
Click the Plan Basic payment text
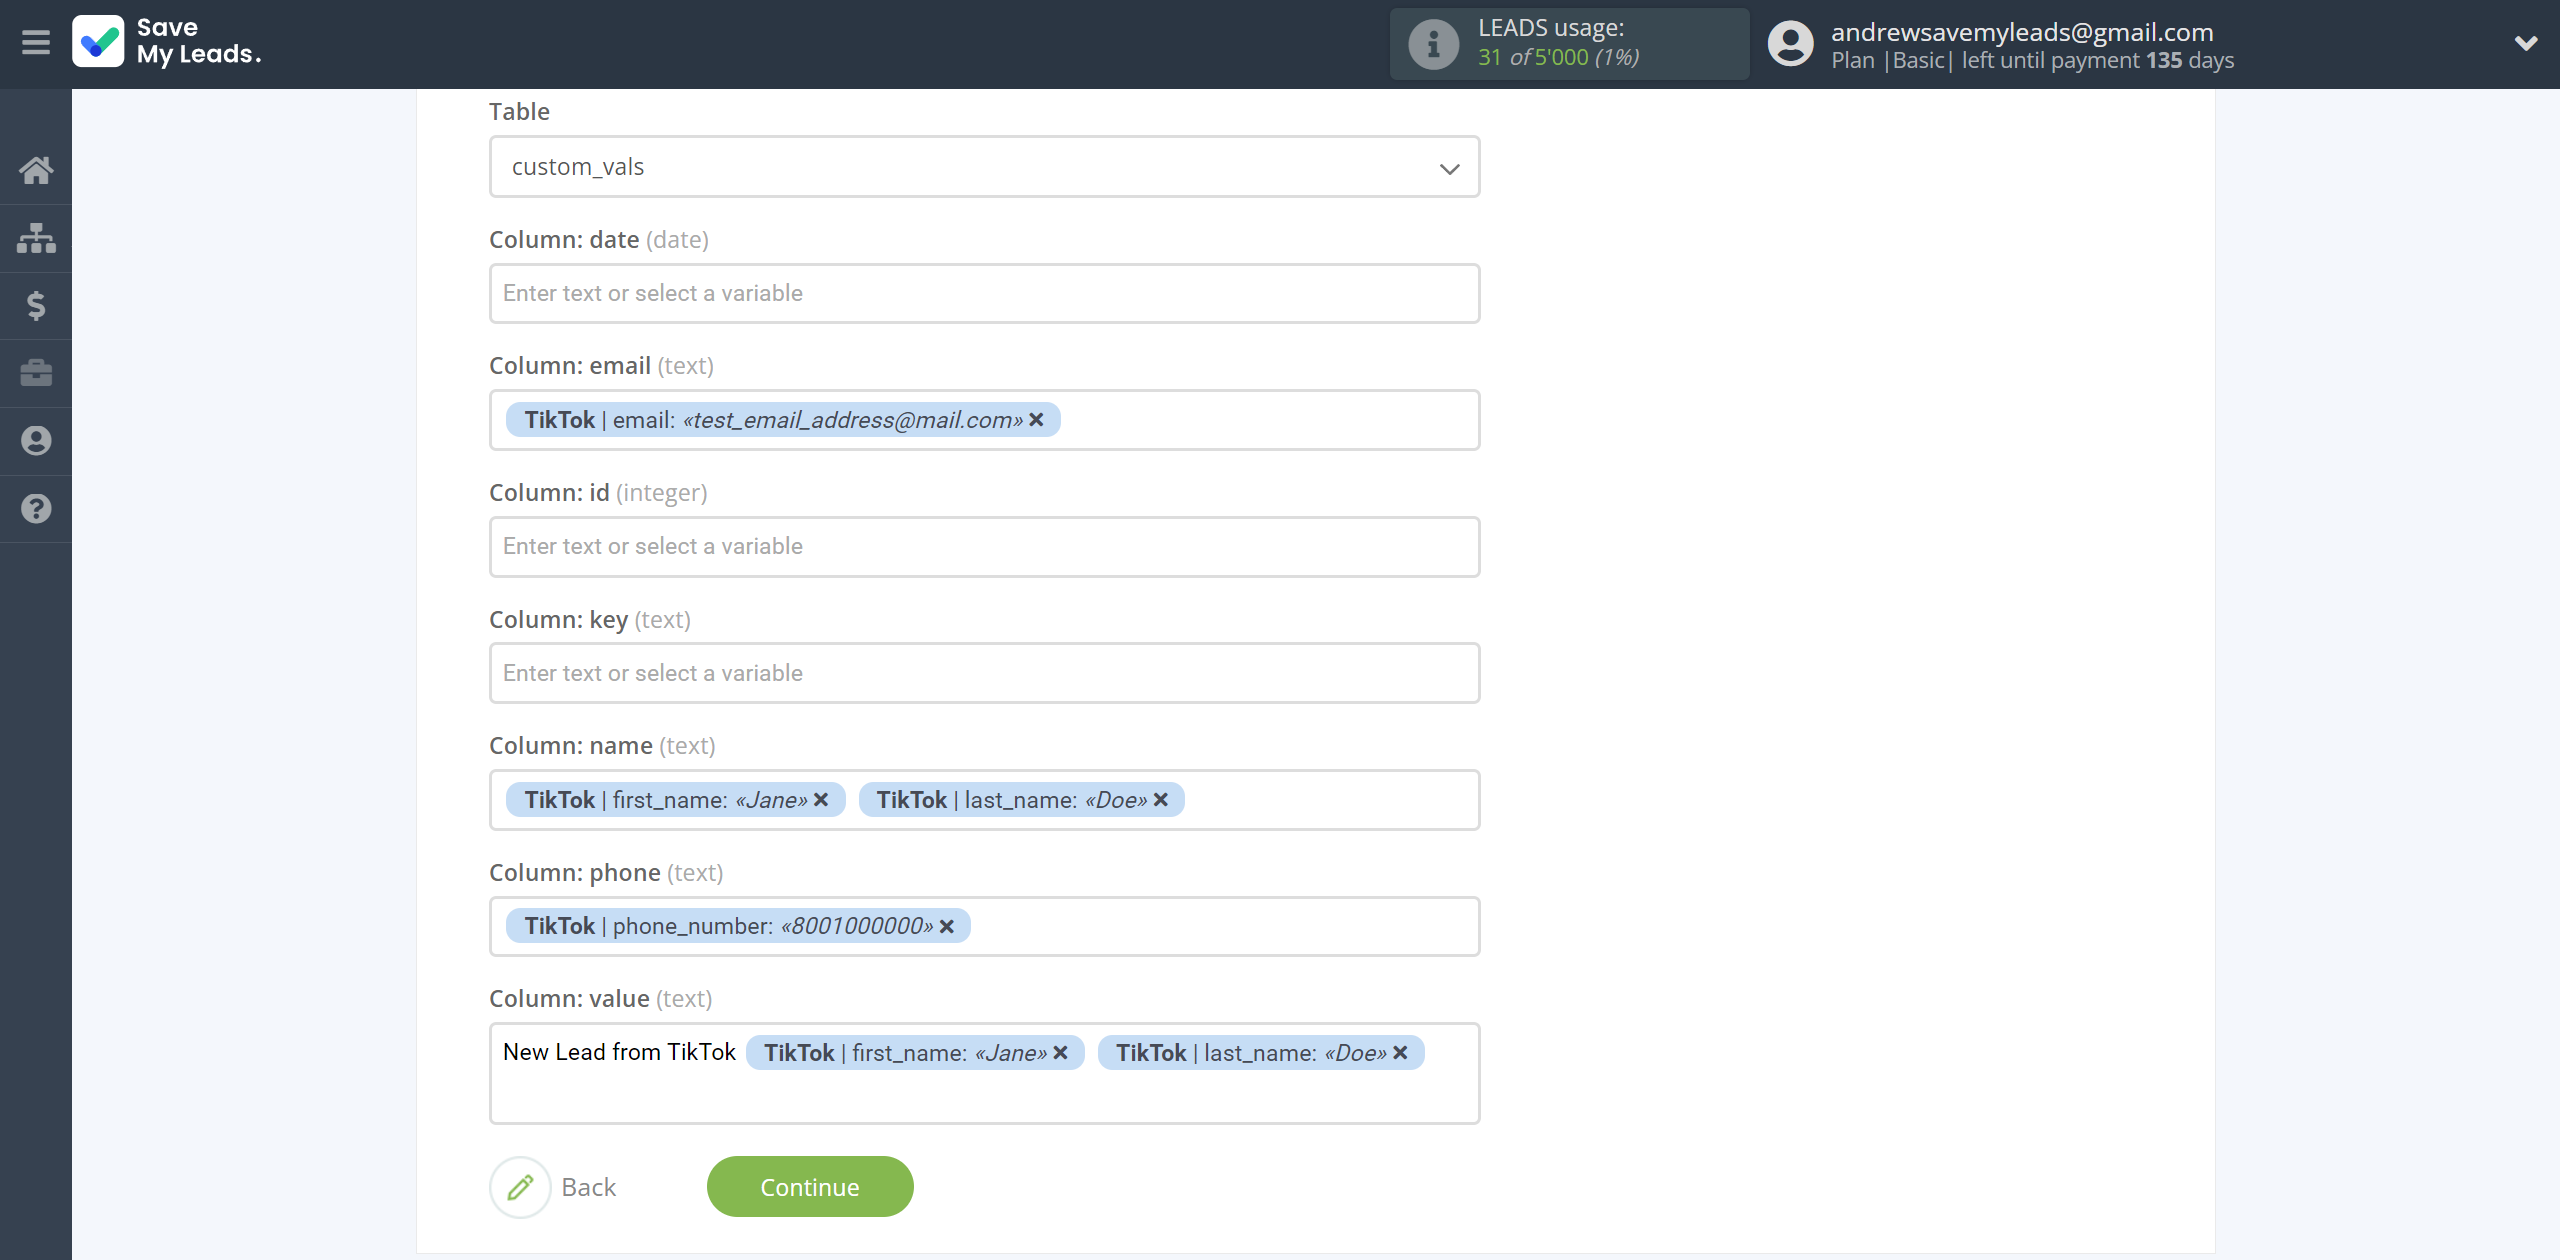coord(2032,60)
